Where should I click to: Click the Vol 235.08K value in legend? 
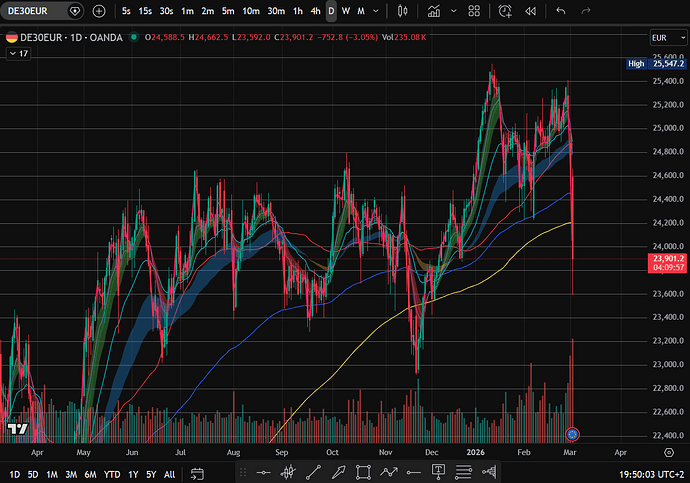click(404, 37)
